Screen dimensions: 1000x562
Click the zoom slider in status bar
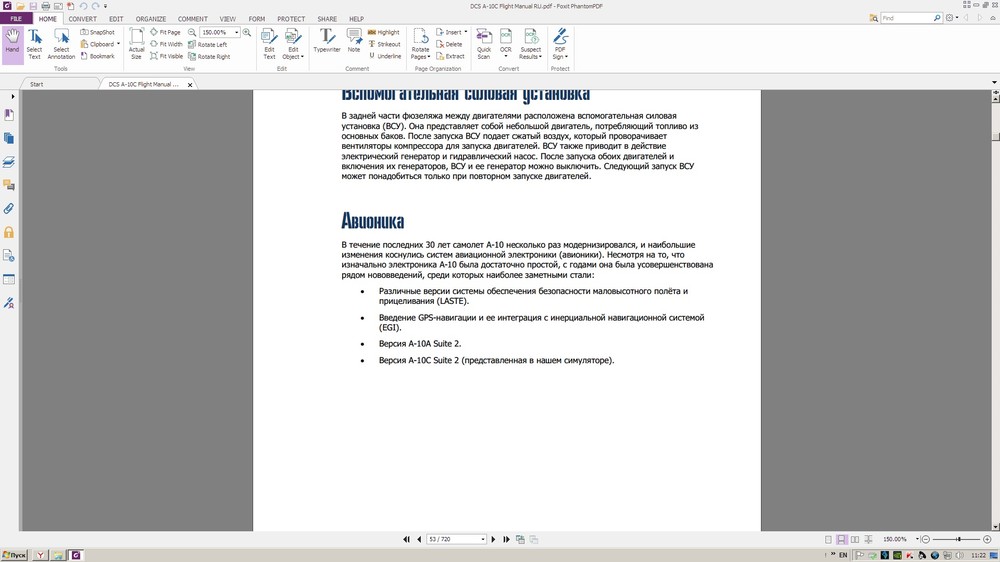958,539
